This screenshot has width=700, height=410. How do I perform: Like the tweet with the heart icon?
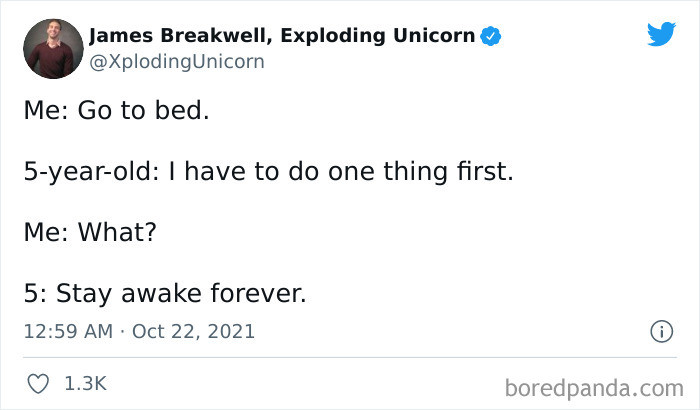37,383
